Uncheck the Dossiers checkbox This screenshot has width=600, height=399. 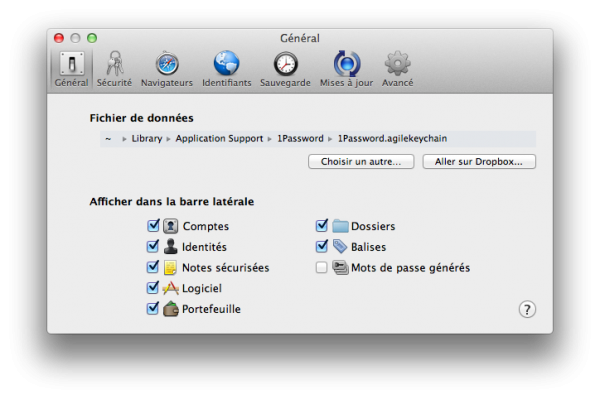click(x=322, y=226)
